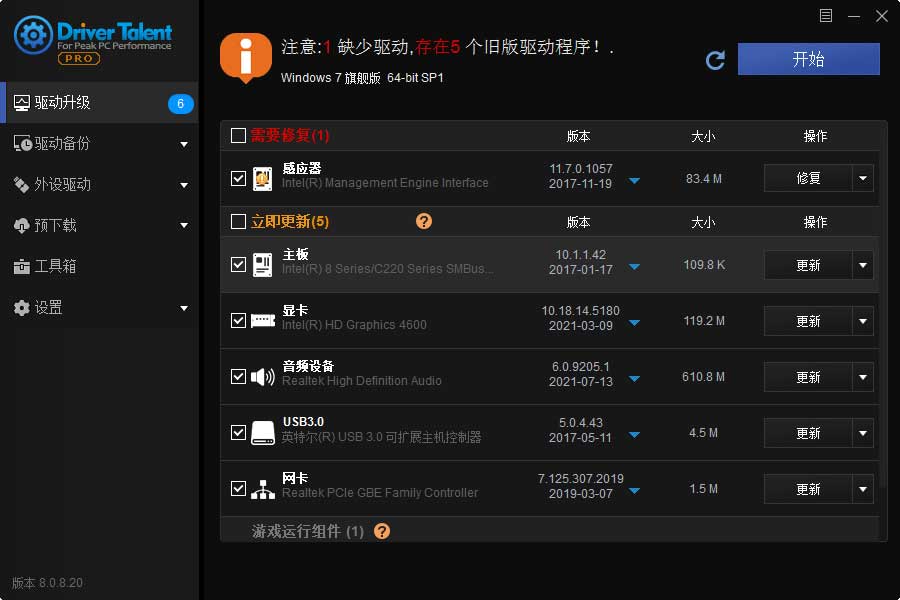Click the backup icon next to 驱动备份
Viewport: 900px width, 600px height.
(x=22, y=144)
